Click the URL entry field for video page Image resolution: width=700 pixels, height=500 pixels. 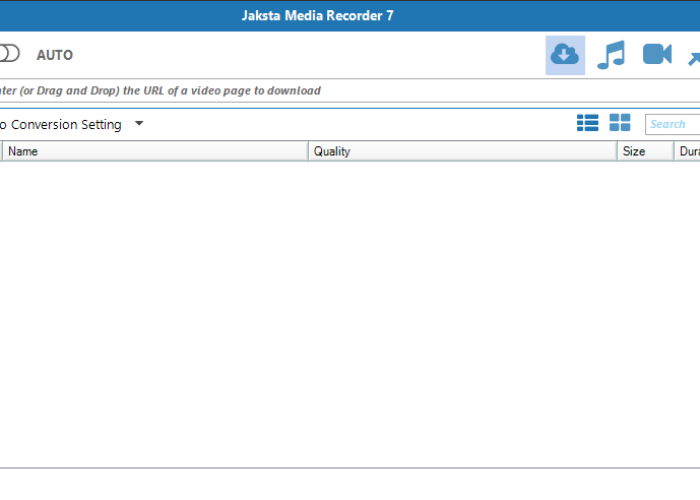(x=350, y=91)
